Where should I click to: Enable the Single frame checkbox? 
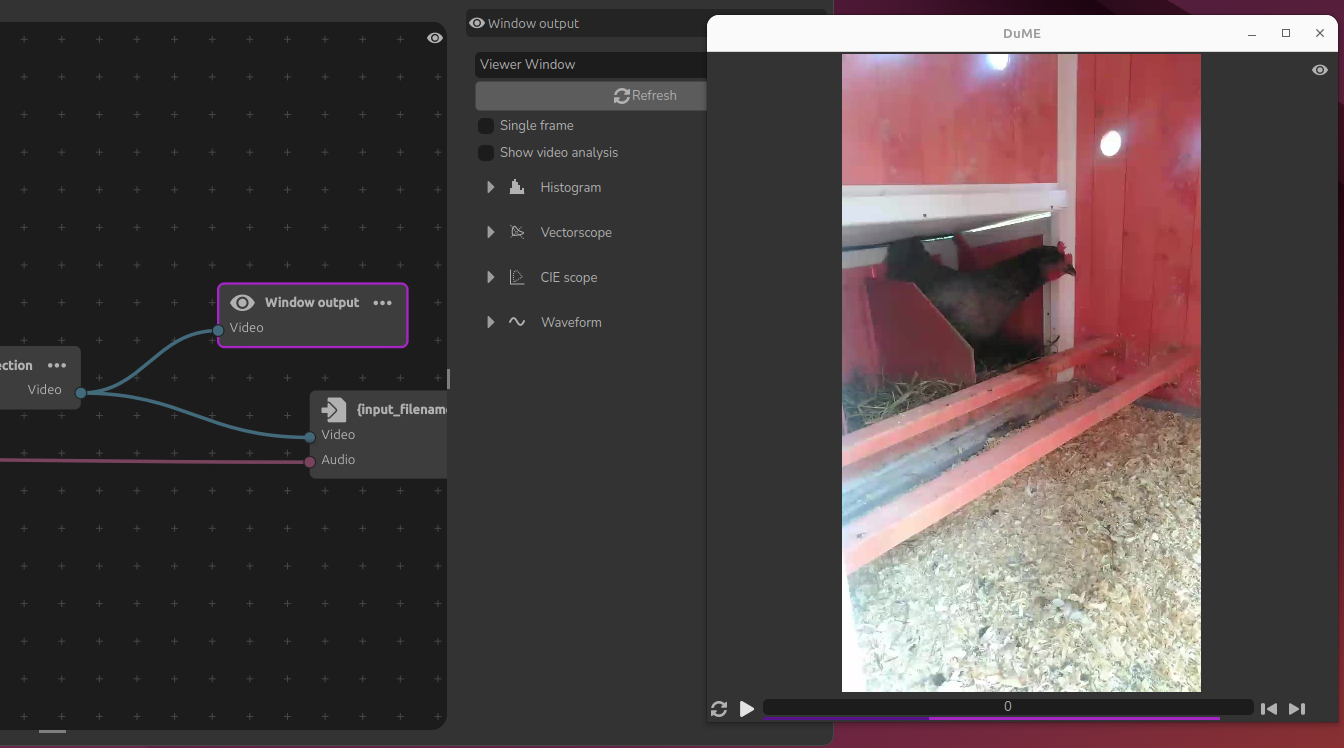point(486,126)
